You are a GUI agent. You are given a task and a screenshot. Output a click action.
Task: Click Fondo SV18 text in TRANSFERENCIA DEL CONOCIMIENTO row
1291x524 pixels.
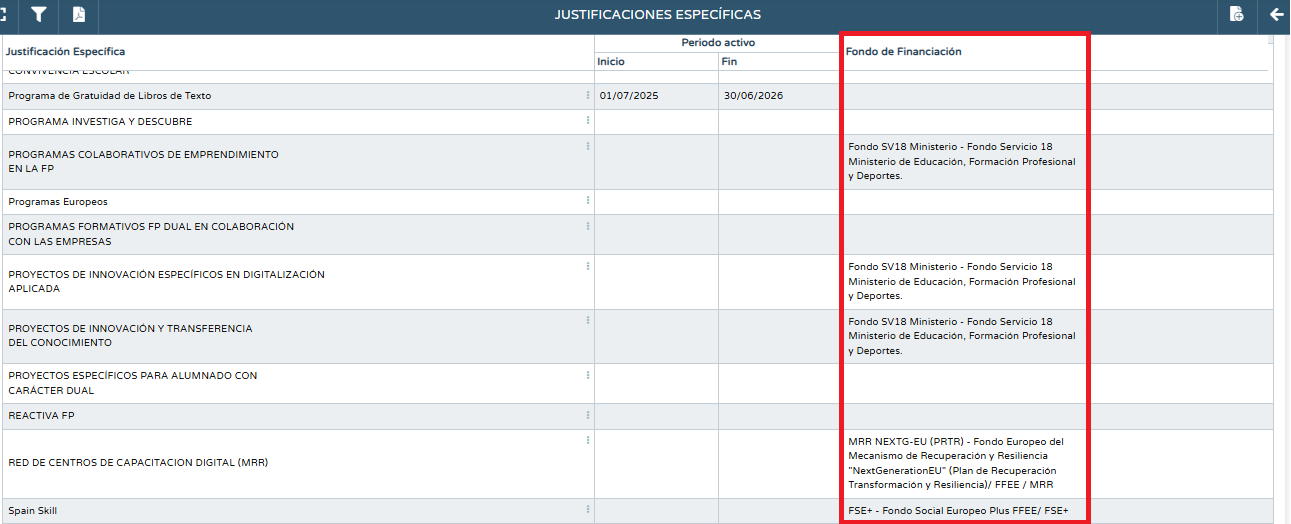962,336
